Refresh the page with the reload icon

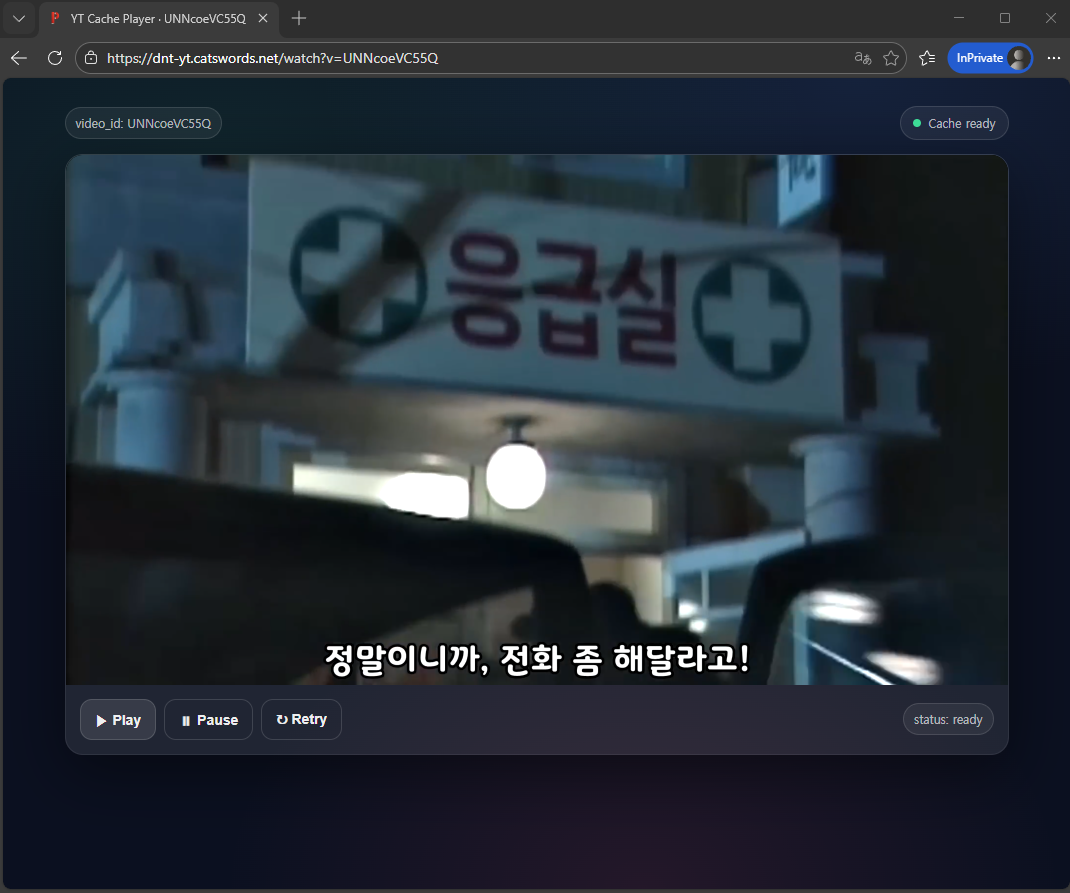click(x=55, y=58)
